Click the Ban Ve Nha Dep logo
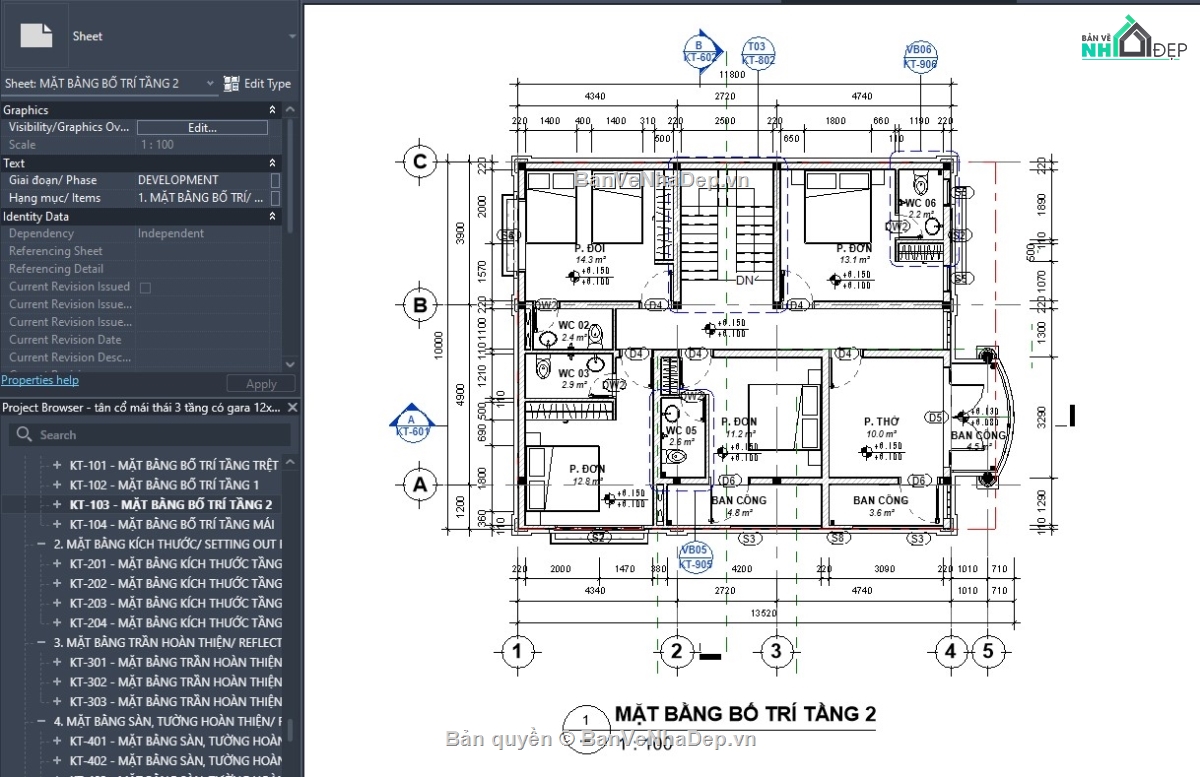1200x777 pixels. pyautogui.click(x=1133, y=40)
